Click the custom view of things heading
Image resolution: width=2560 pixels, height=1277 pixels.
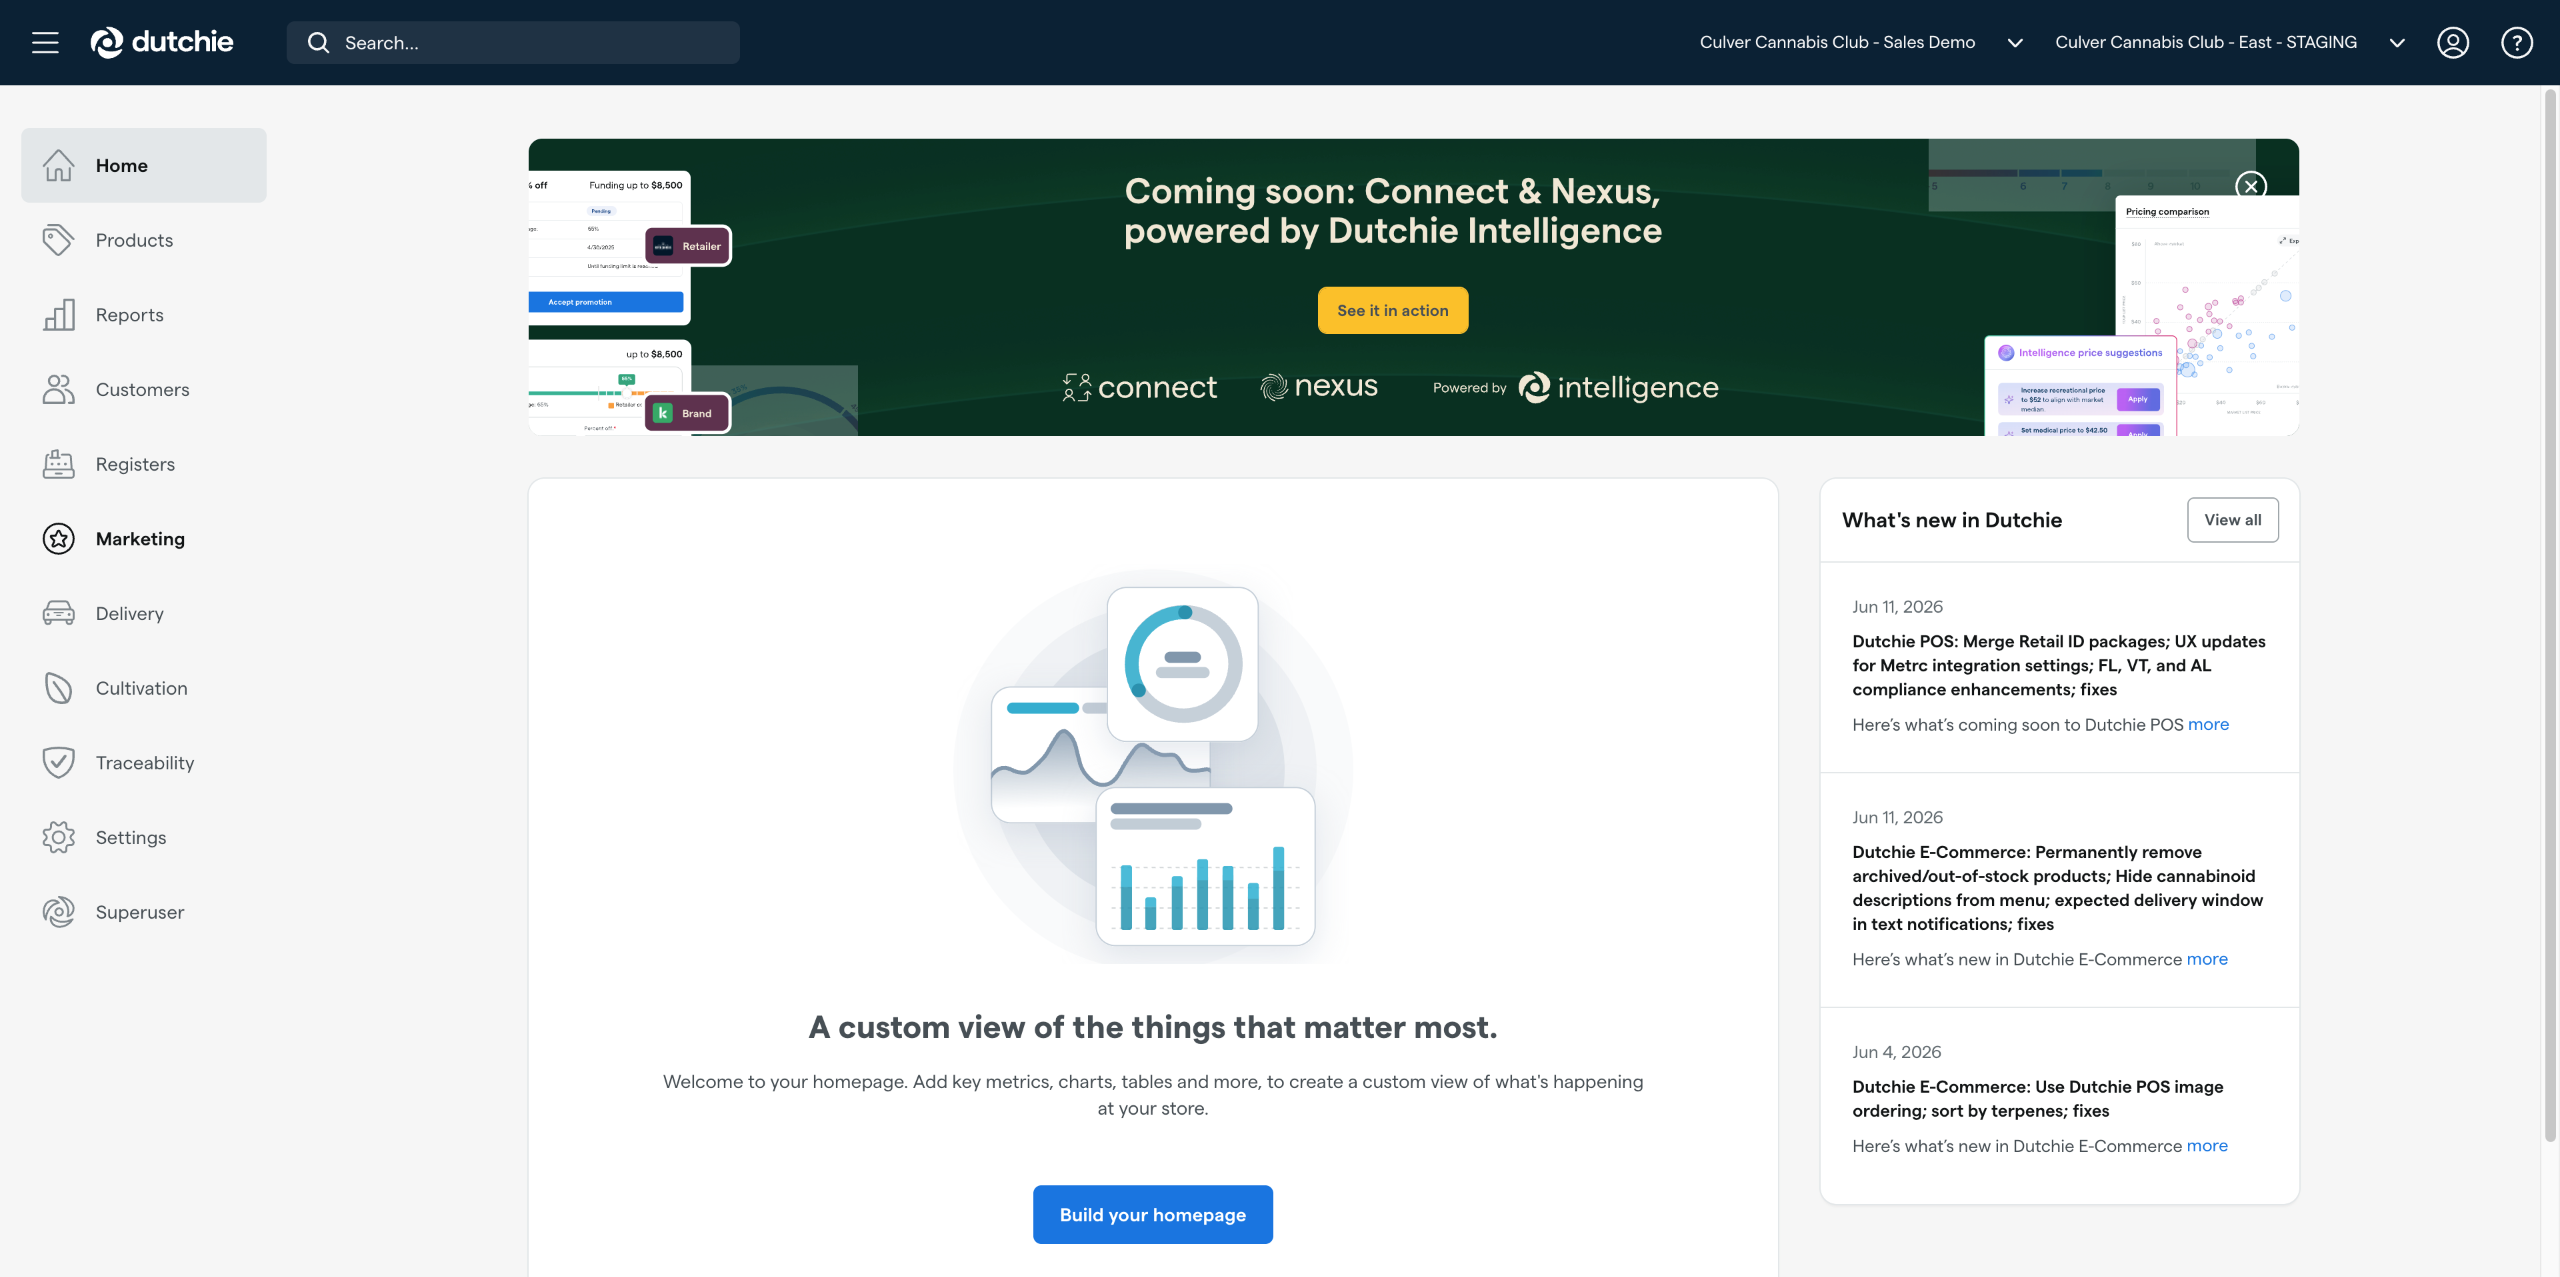point(1153,1027)
